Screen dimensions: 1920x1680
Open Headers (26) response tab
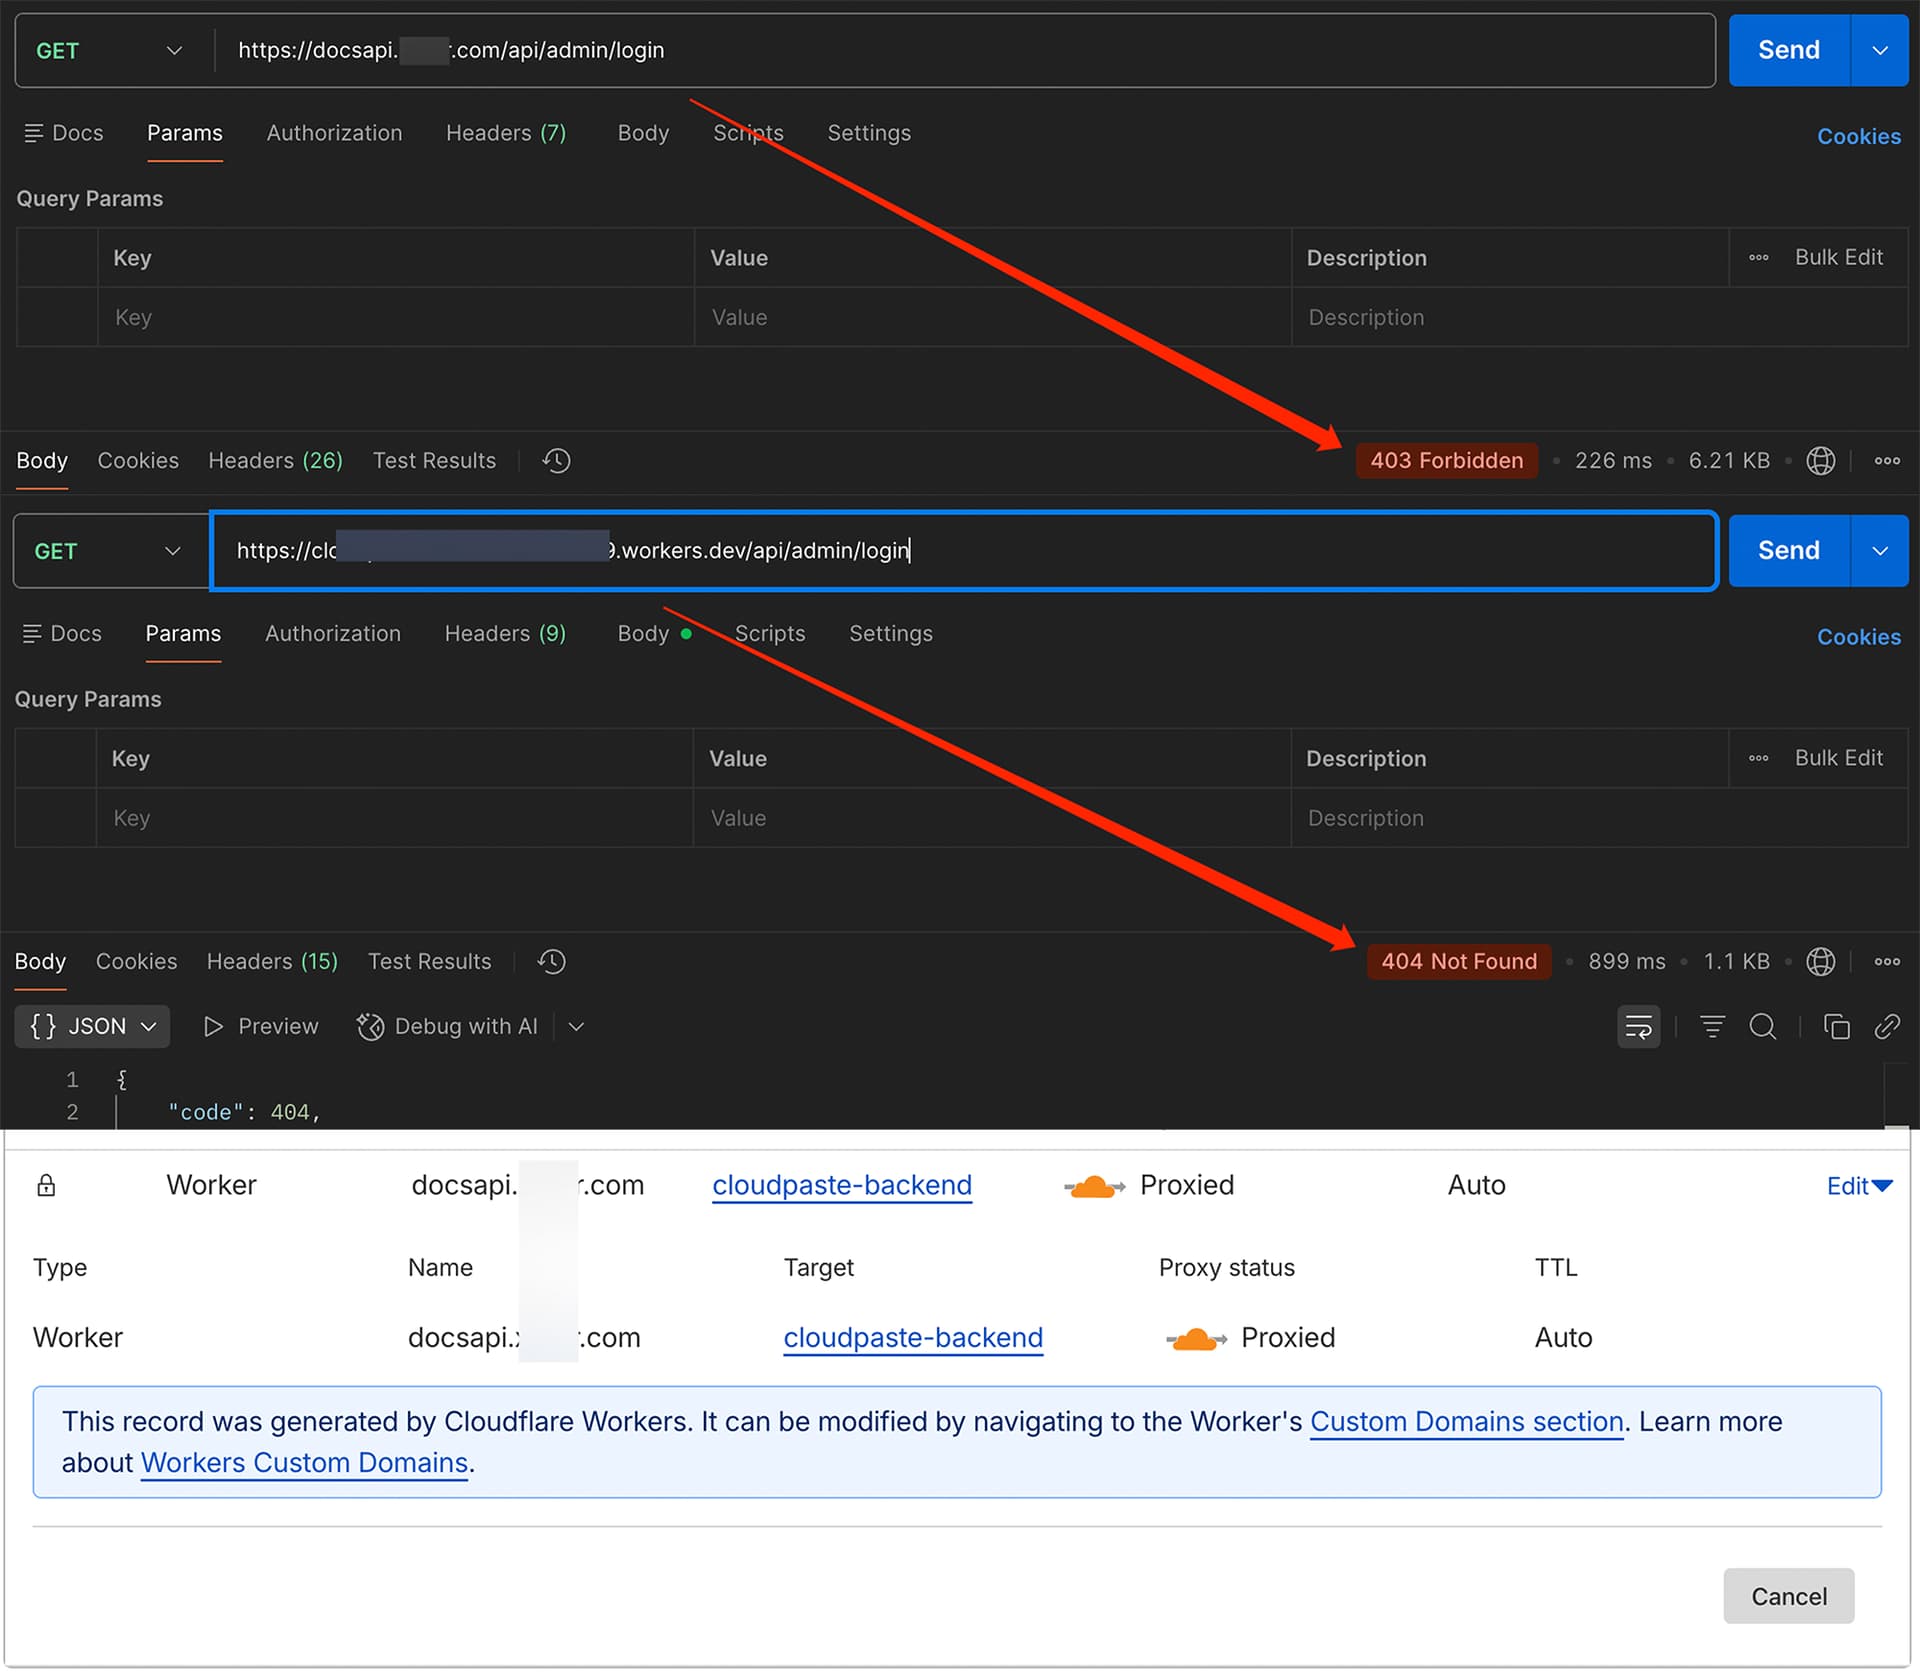(275, 461)
